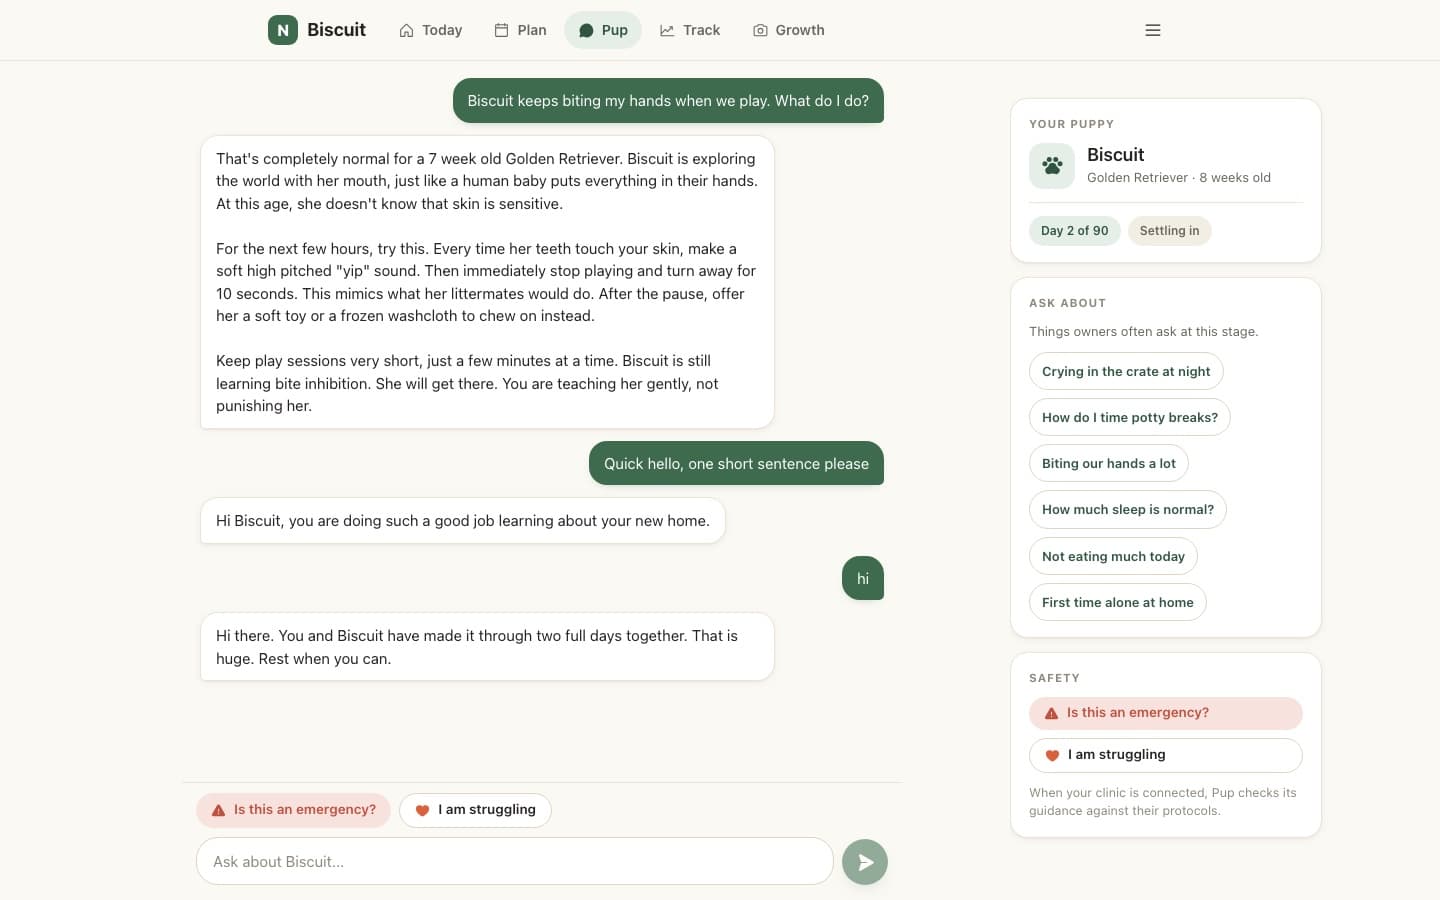Click the green N logo icon

click(283, 30)
